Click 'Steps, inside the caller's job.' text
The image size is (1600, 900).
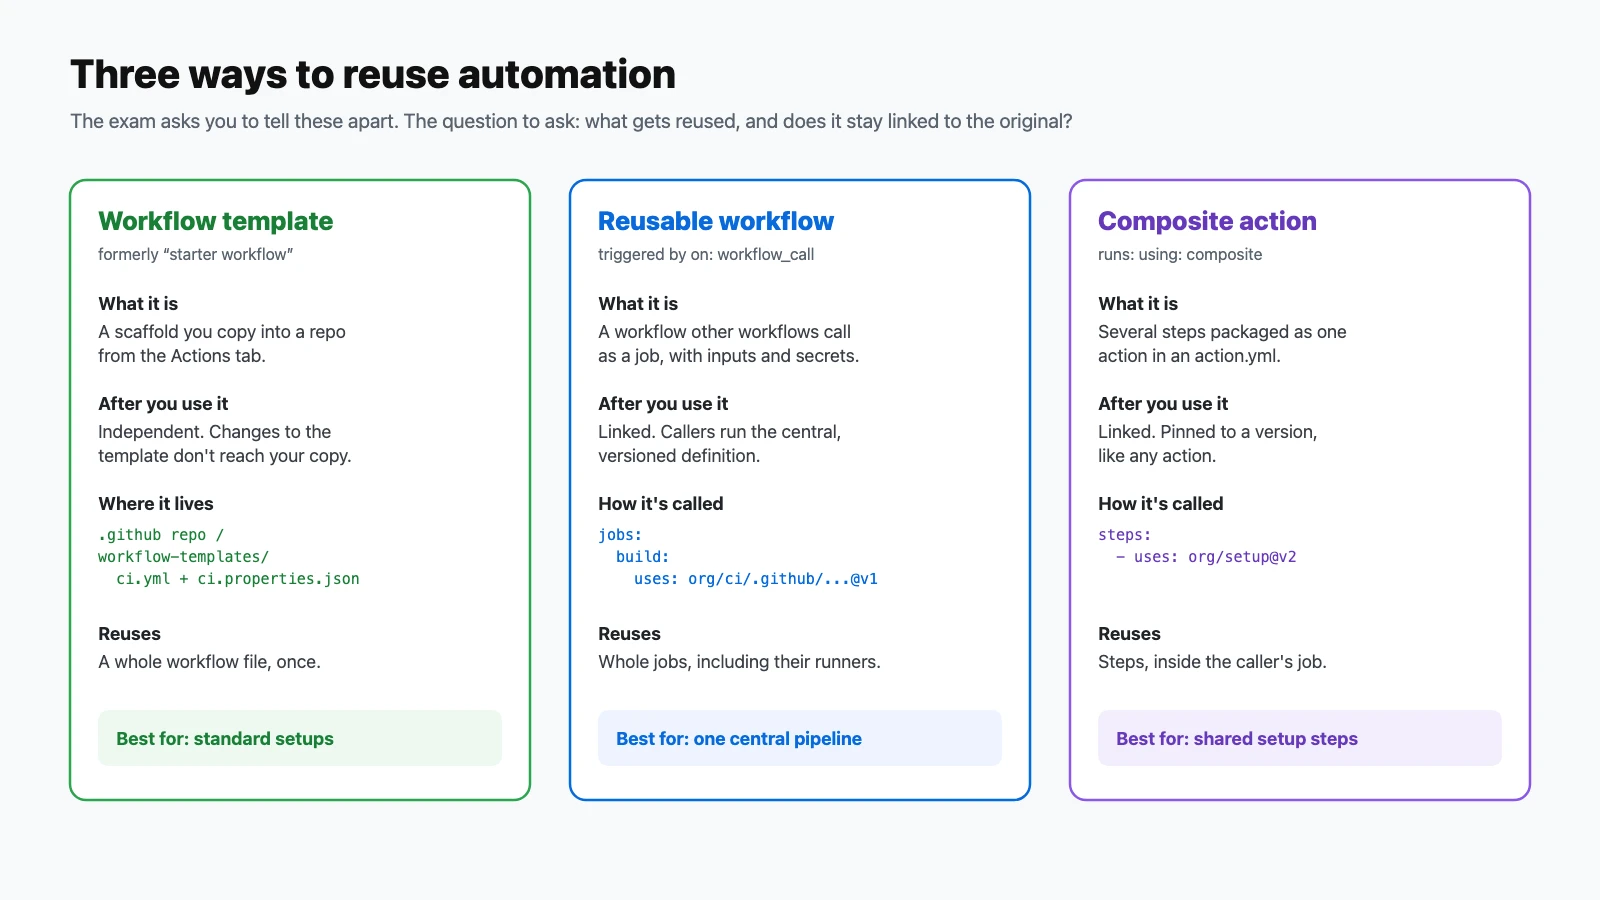pyautogui.click(x=1213, y=662)
